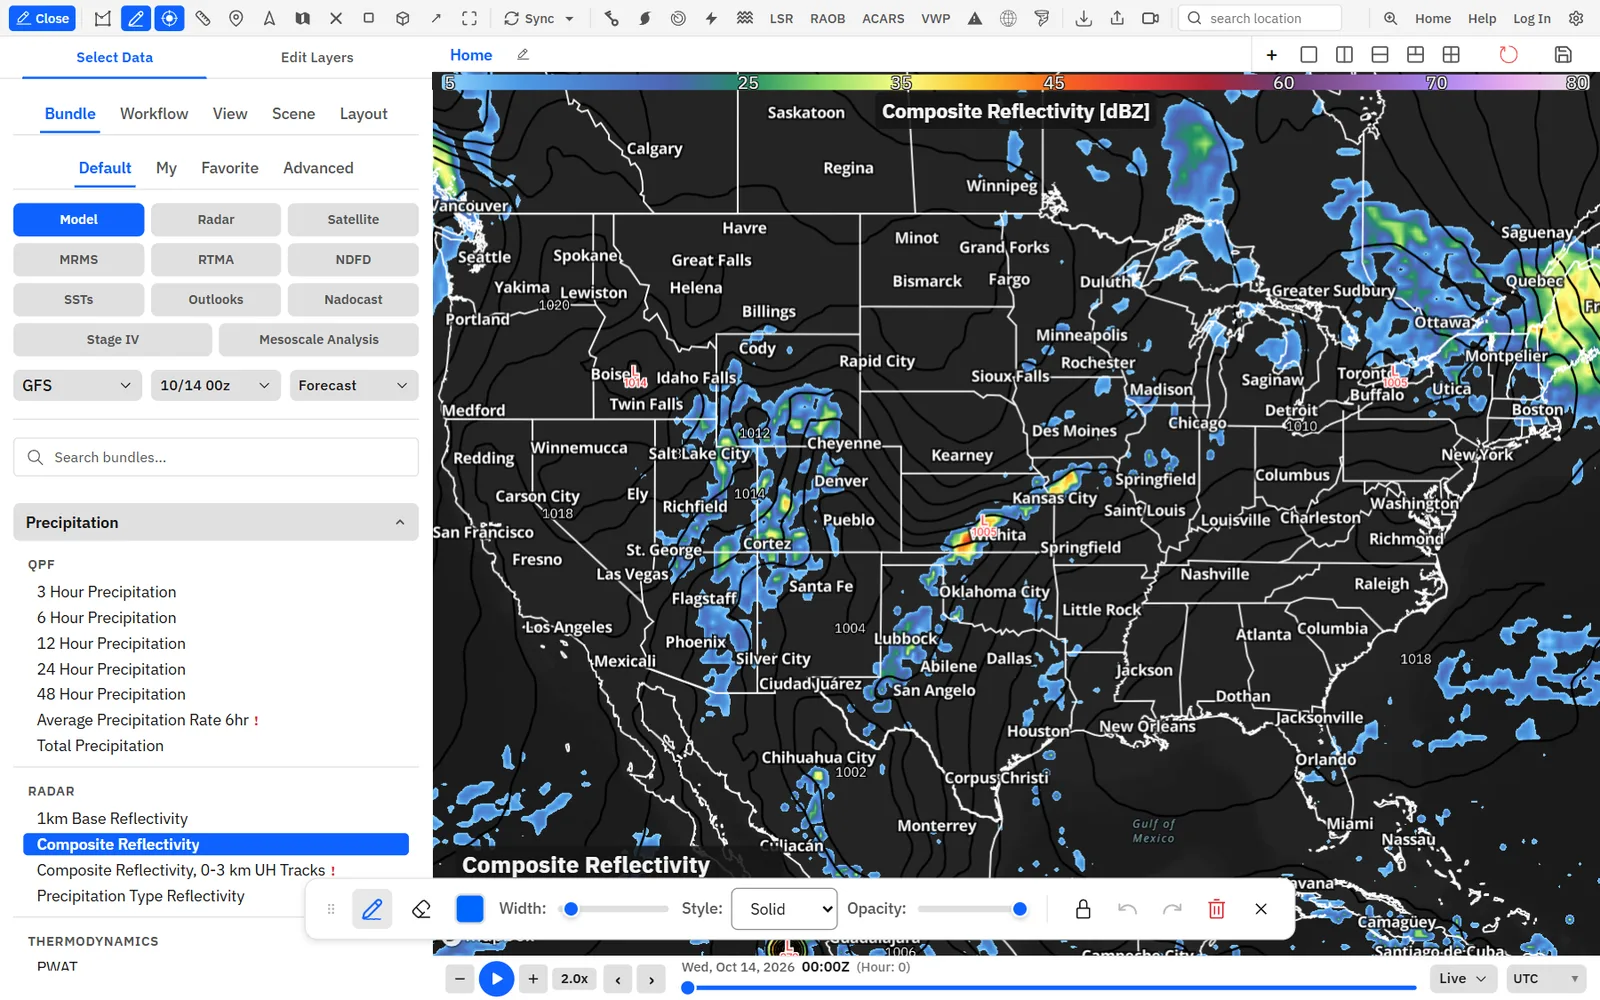This screenshot has height=1000, width=1600.
Task: Open the Live mode dropdown
Action: pyautogui.click(x=1462, y=978)
